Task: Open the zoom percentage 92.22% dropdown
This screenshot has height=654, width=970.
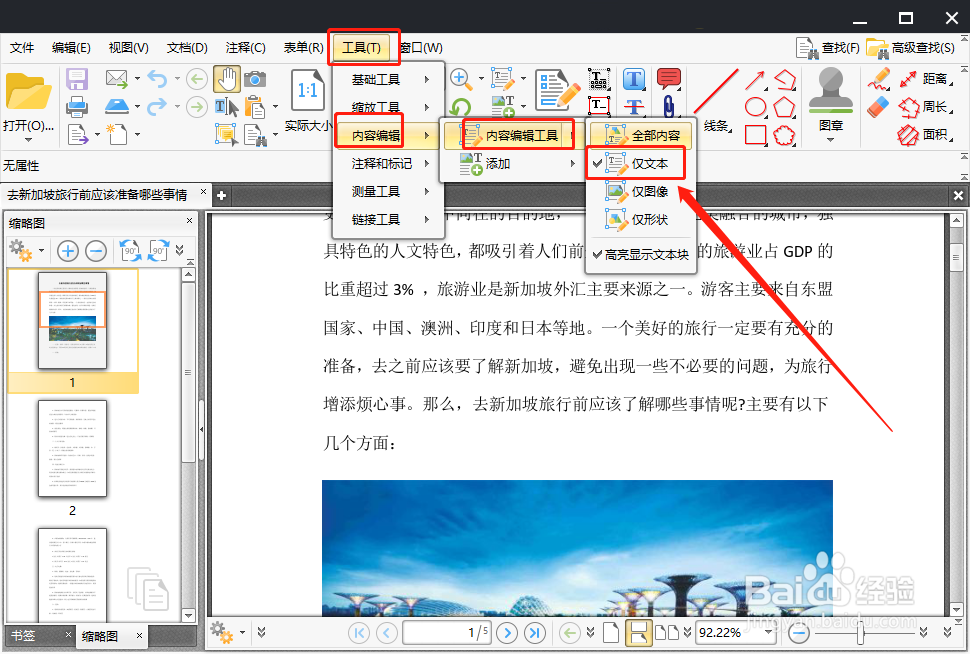Action: click(x=769, y=632)
